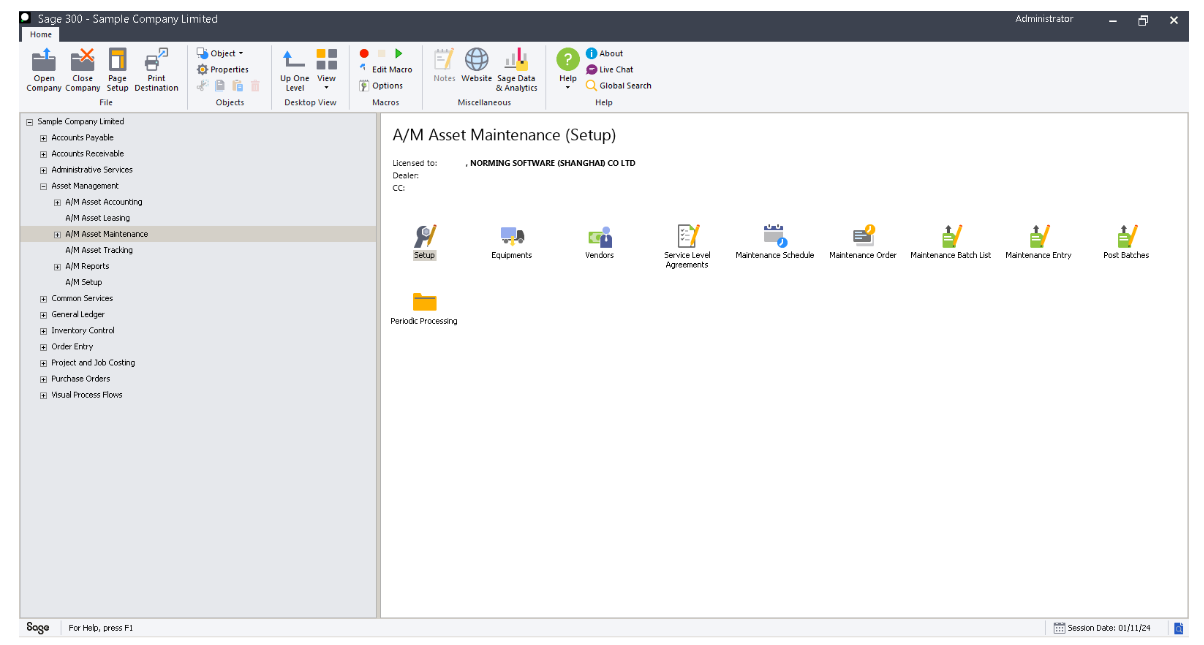Open Service Level Agreements icon
This screenshot has width=1204, height=645.
point(687,237)
